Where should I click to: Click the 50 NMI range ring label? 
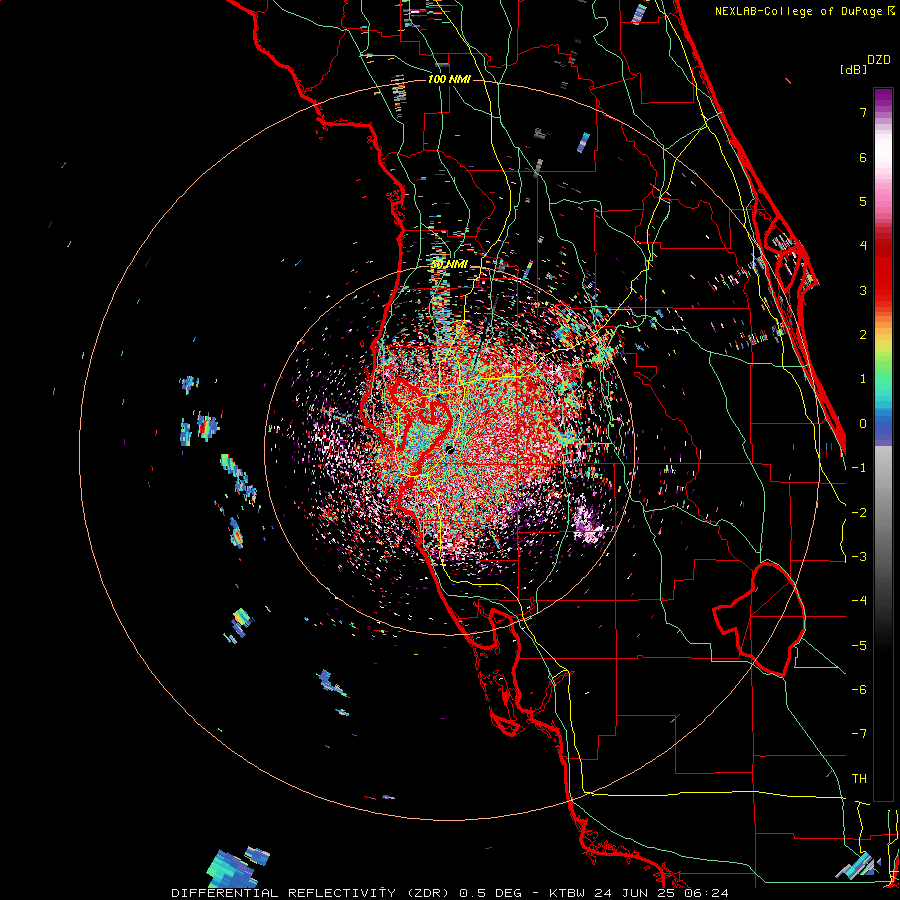coord(449,265)
